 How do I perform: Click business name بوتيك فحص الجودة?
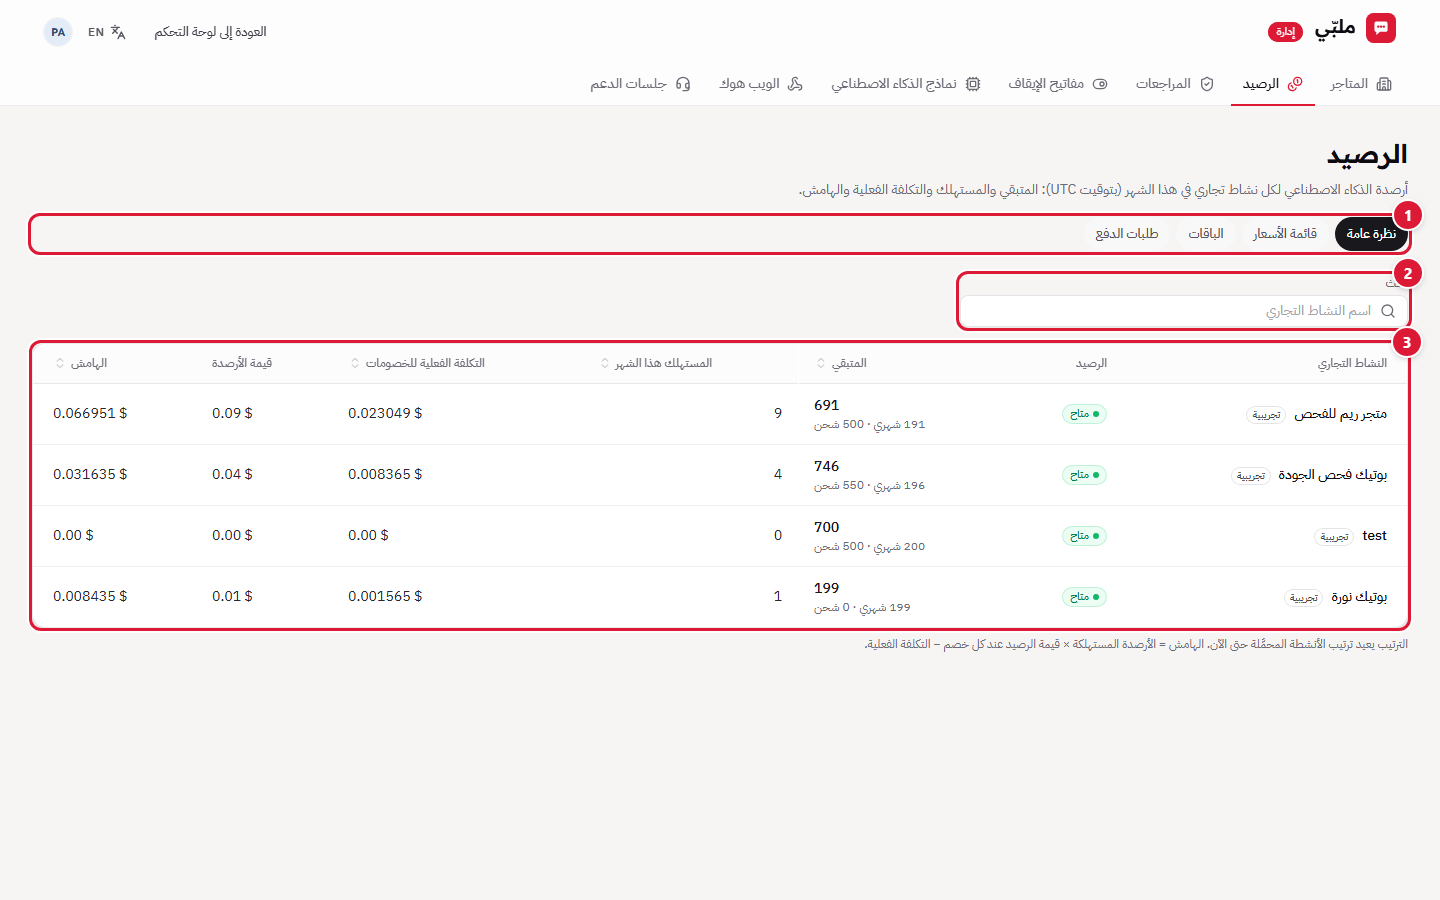point(1332,475)
